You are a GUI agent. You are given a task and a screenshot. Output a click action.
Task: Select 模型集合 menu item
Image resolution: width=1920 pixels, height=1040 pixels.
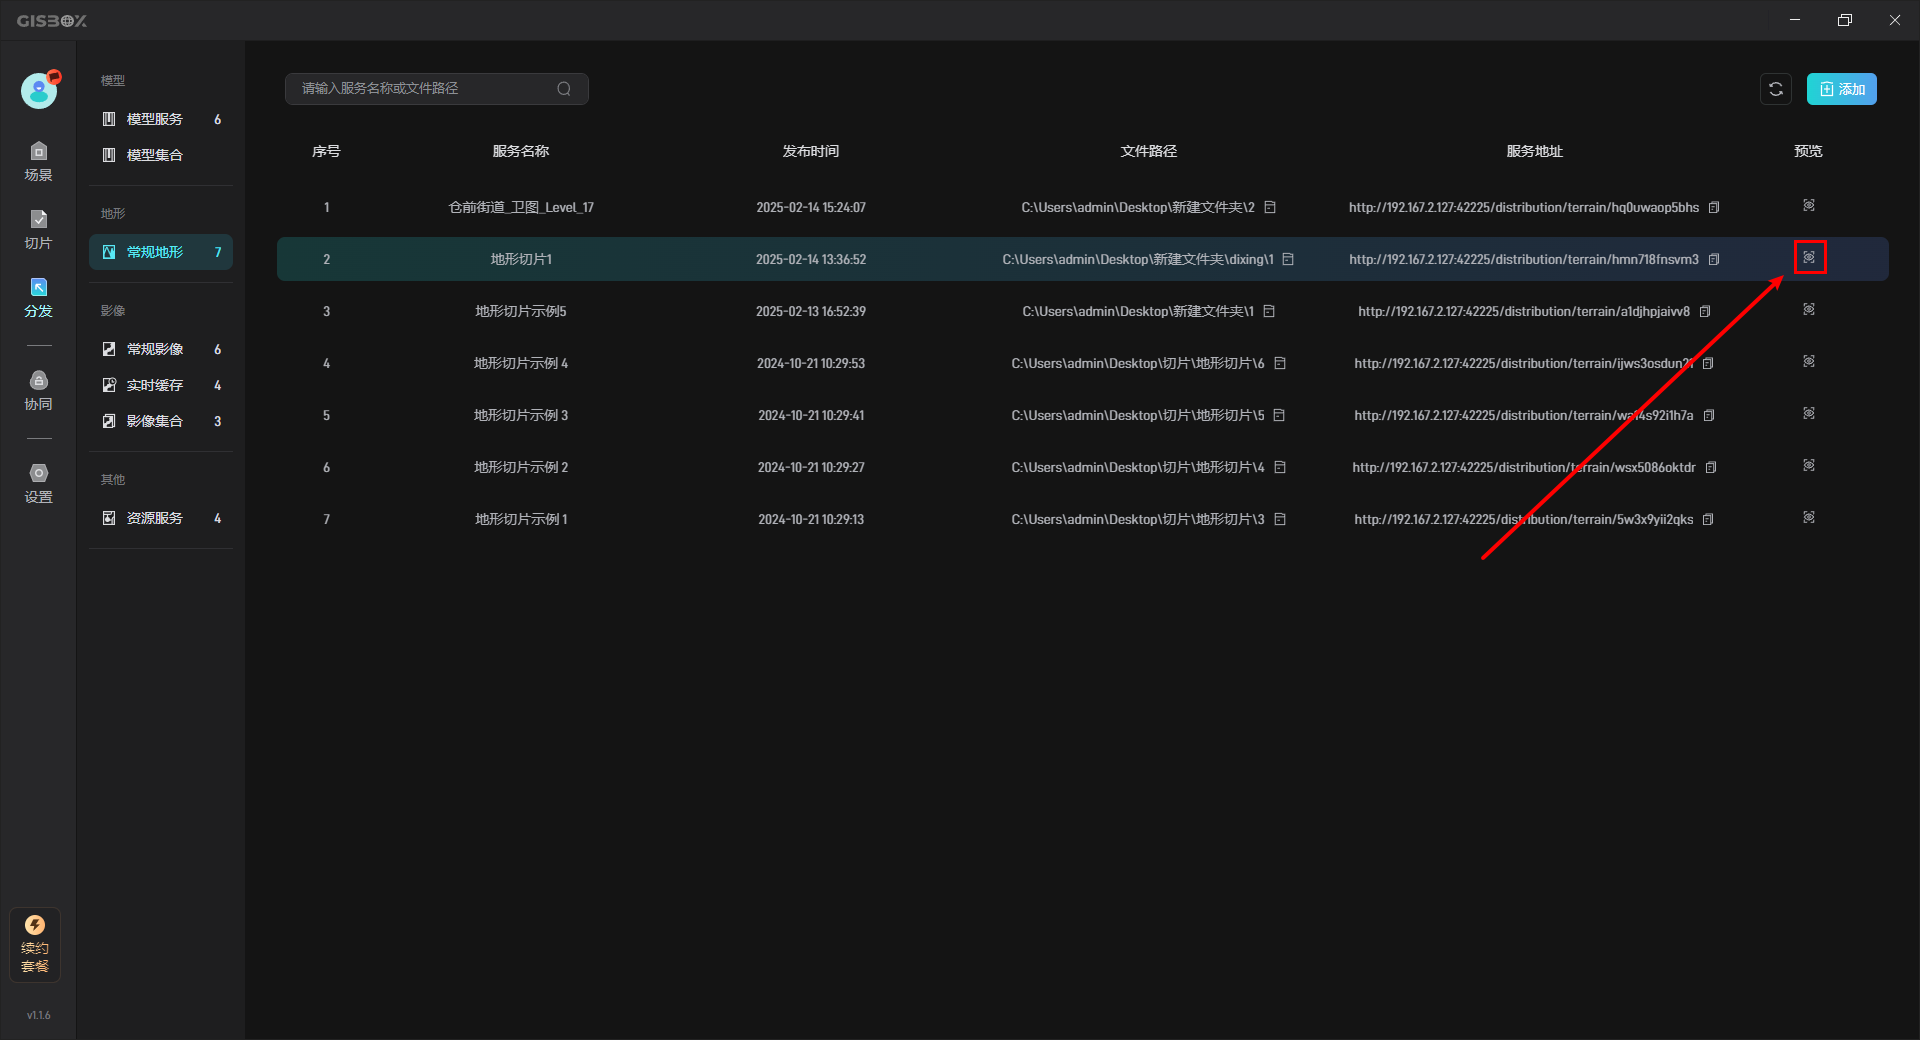pos(161,155)
